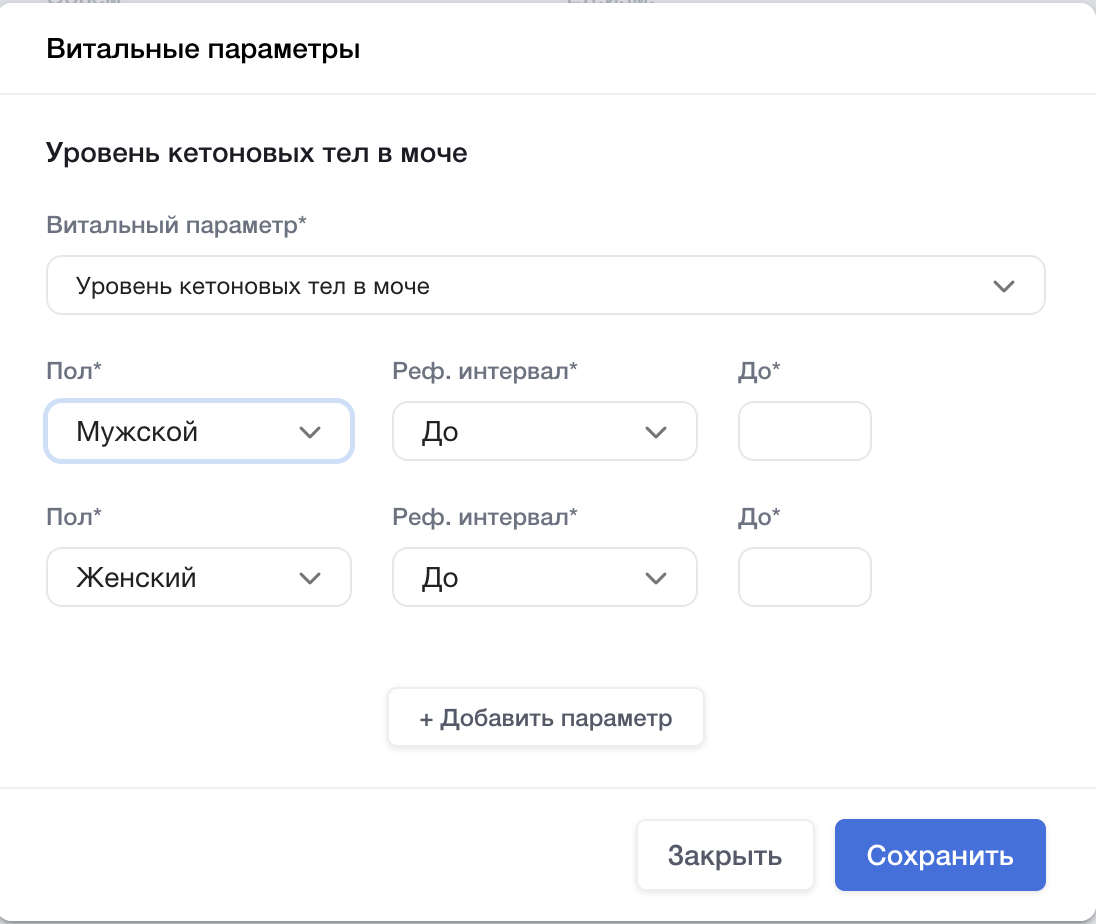
Task: Click the chevron arrow beside Женский
Action: [310, 578]
